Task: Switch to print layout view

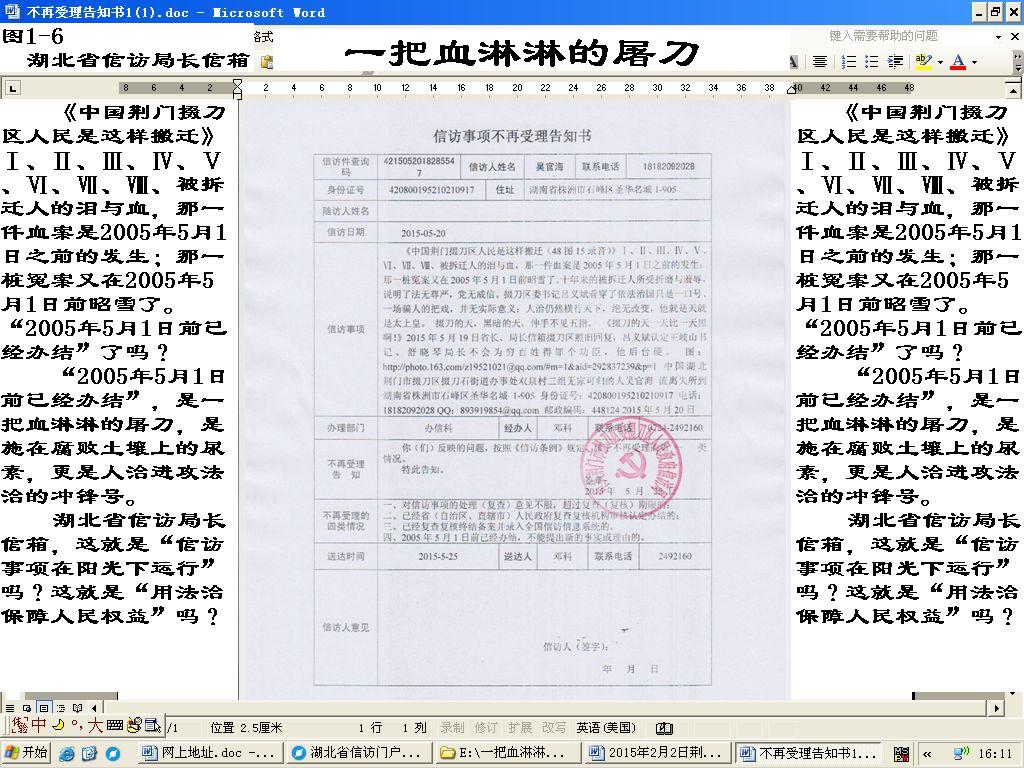Action: (x=44, y=709)
